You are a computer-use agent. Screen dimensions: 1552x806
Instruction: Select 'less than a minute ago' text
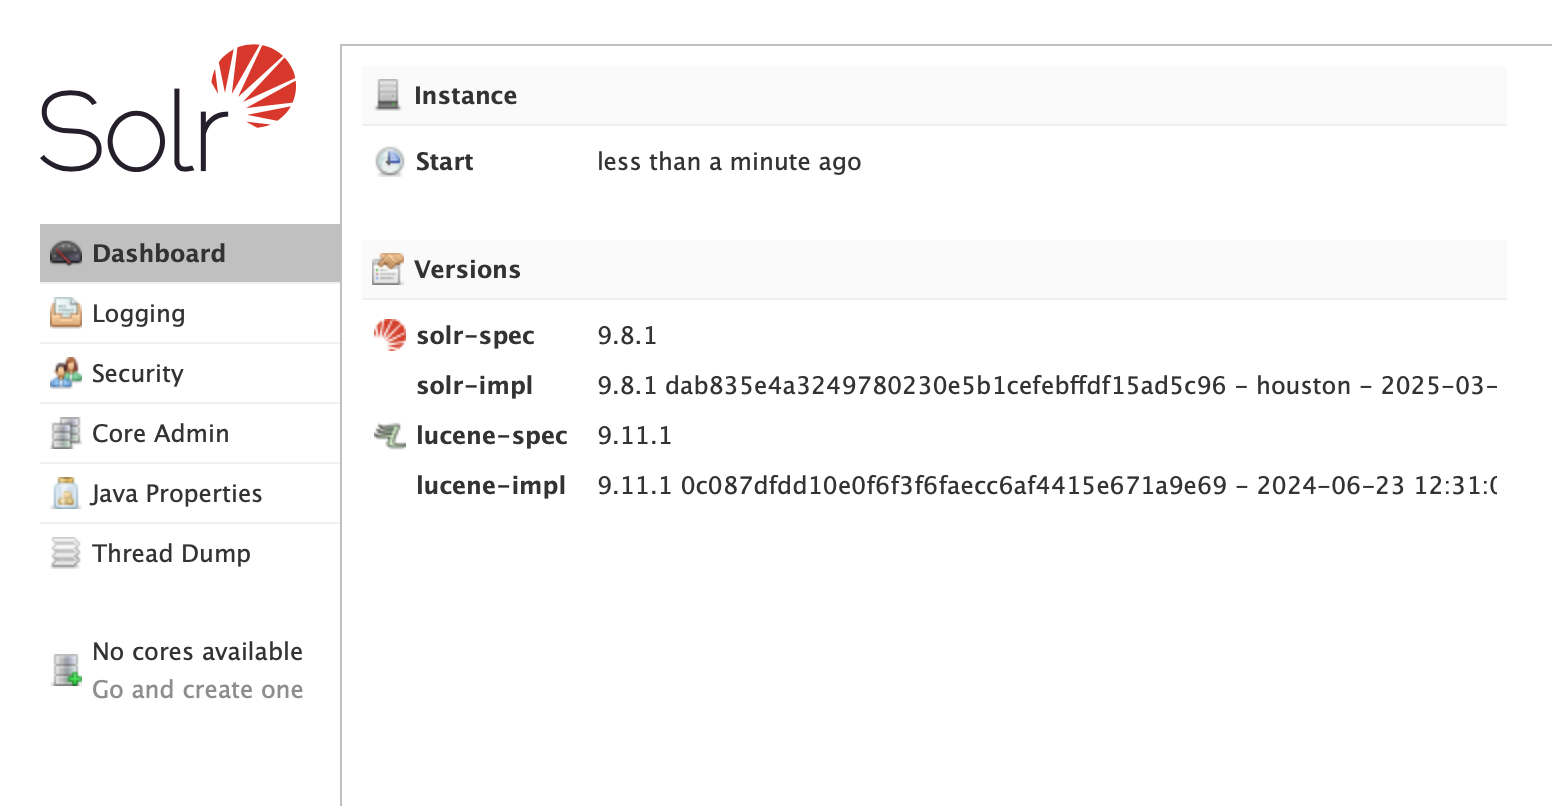pyautogui.click(x=729, y=162)
